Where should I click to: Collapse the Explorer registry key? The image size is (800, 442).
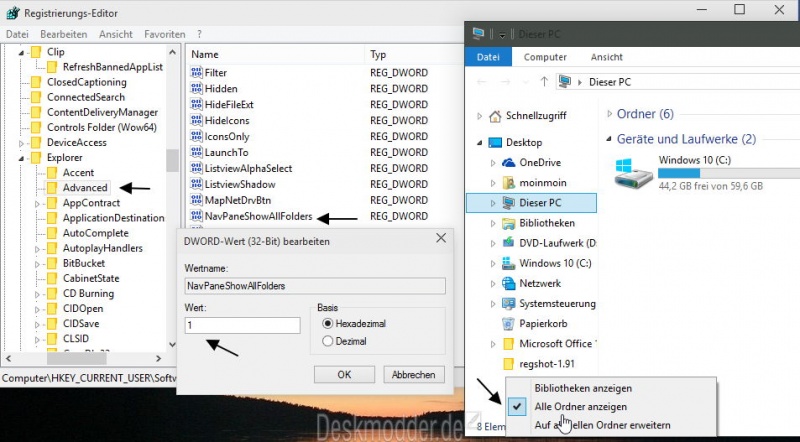point(23,158)
